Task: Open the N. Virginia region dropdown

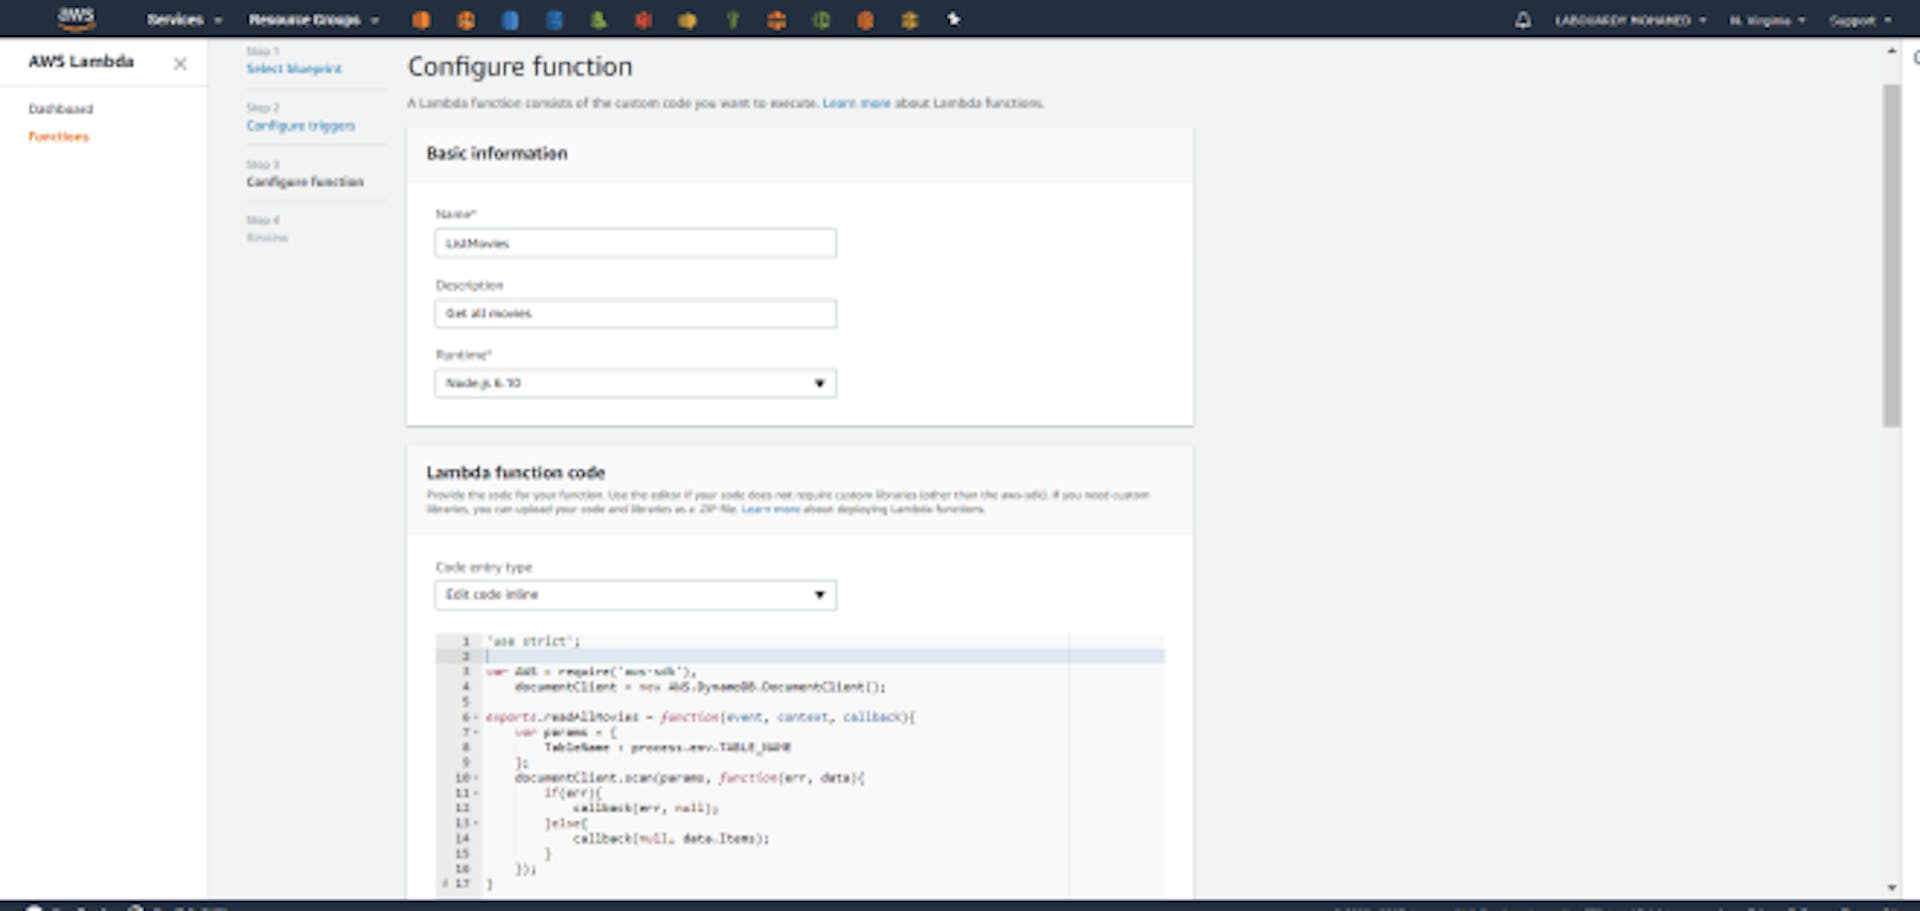Action: 1767,20
